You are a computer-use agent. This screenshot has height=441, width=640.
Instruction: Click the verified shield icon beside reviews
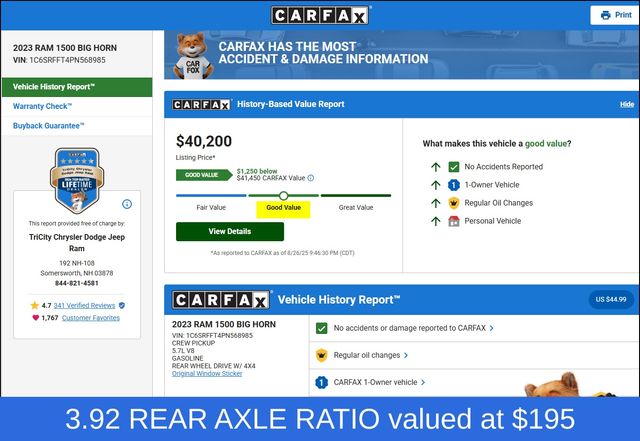[122, 305]
